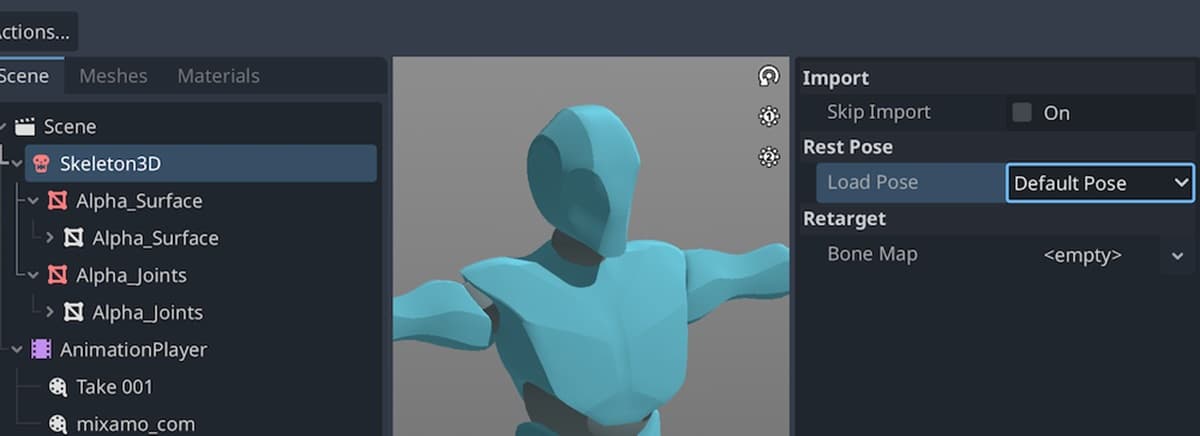The height and width of the screenshot is (436, 1200).
Task: Click the red Alpha_Joints parent mesh icon
Action: [58, 275]
